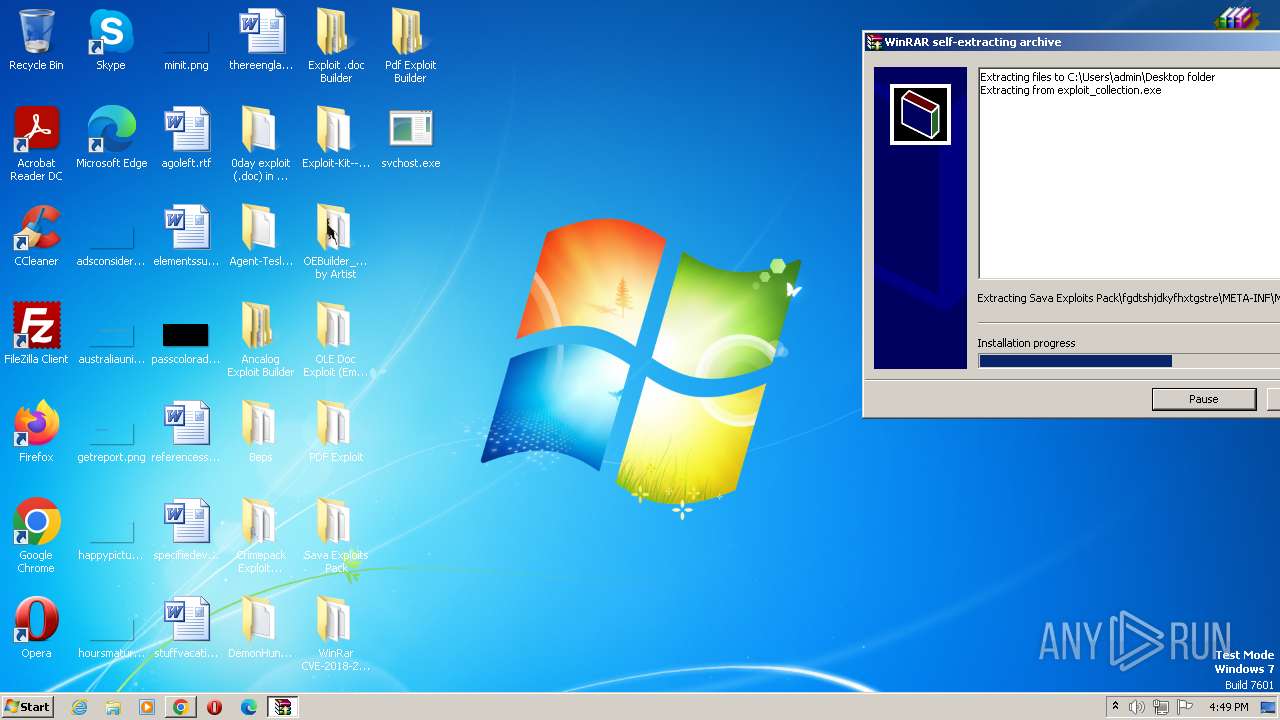Select the thereengla... Word document icon
1280x720 pixels.
(261, 40)
